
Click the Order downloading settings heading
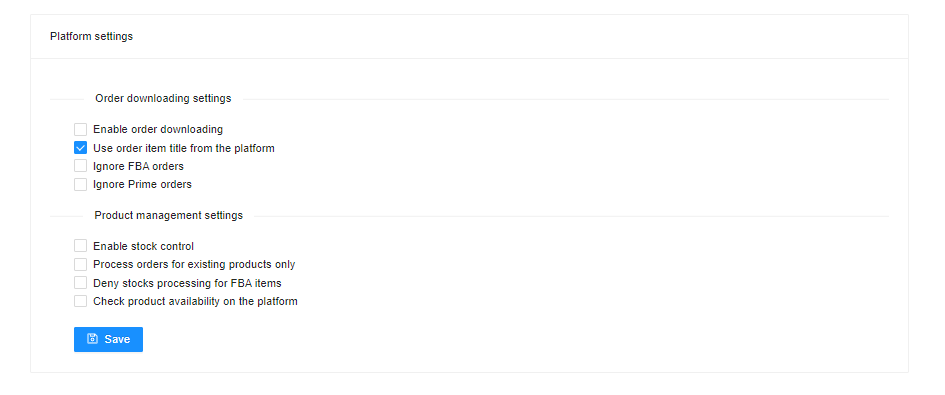pyautogui.click(x=163, y=98)
